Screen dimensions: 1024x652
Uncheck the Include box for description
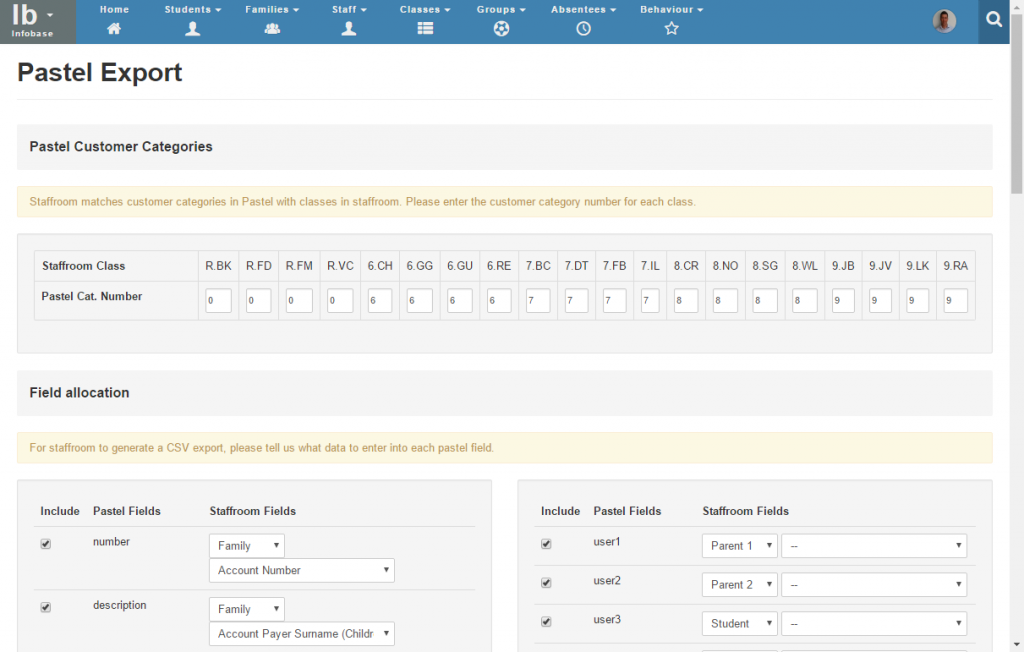[x=46, y=607]
